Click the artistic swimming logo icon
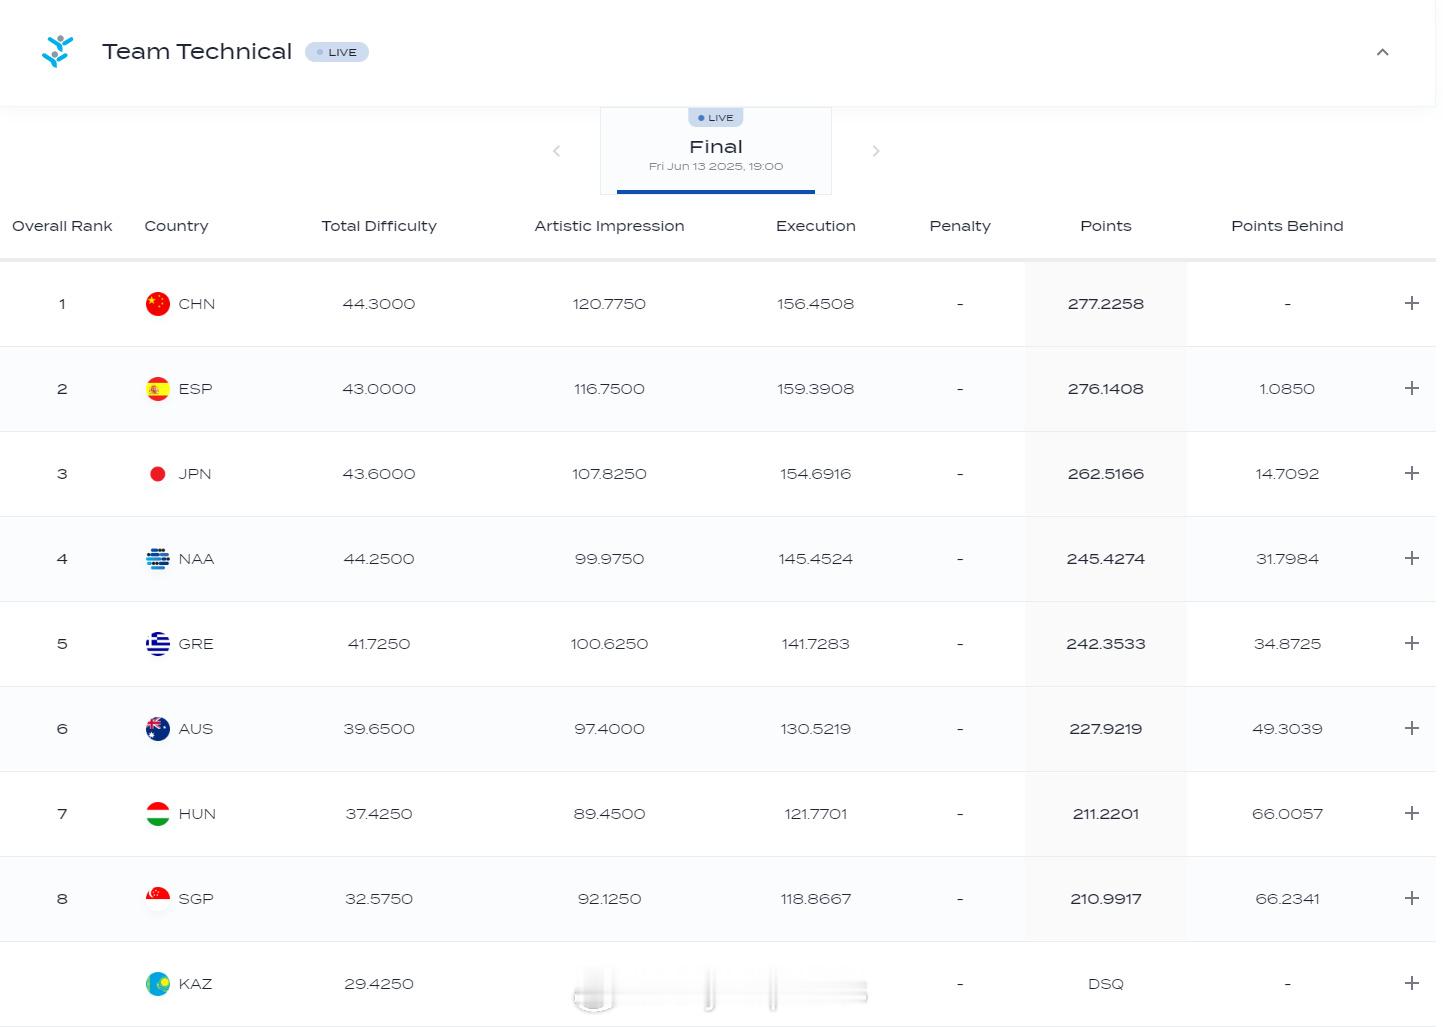 58,51
